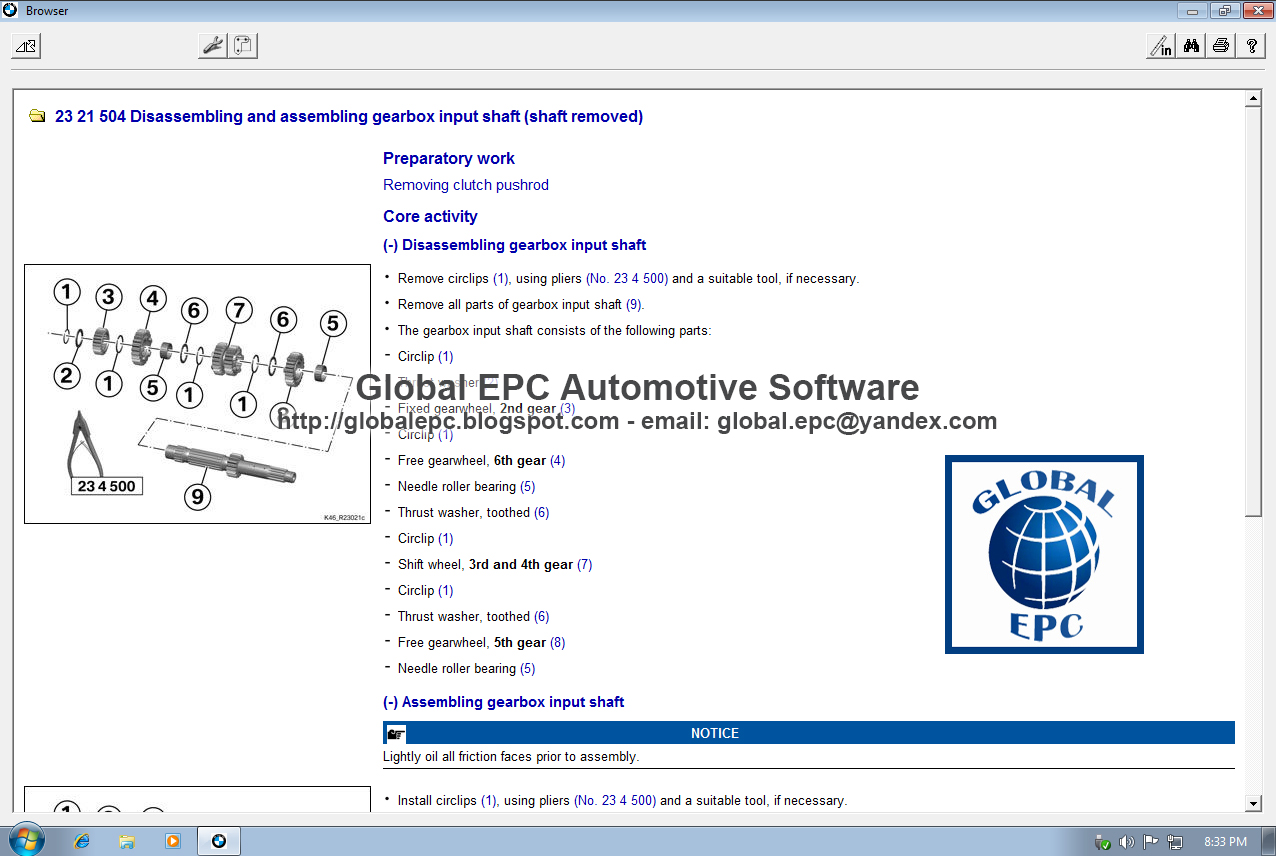1276x856 pixels.
Task: Select the measurement units ruler icon
Action: click(x=1159, y=45)
